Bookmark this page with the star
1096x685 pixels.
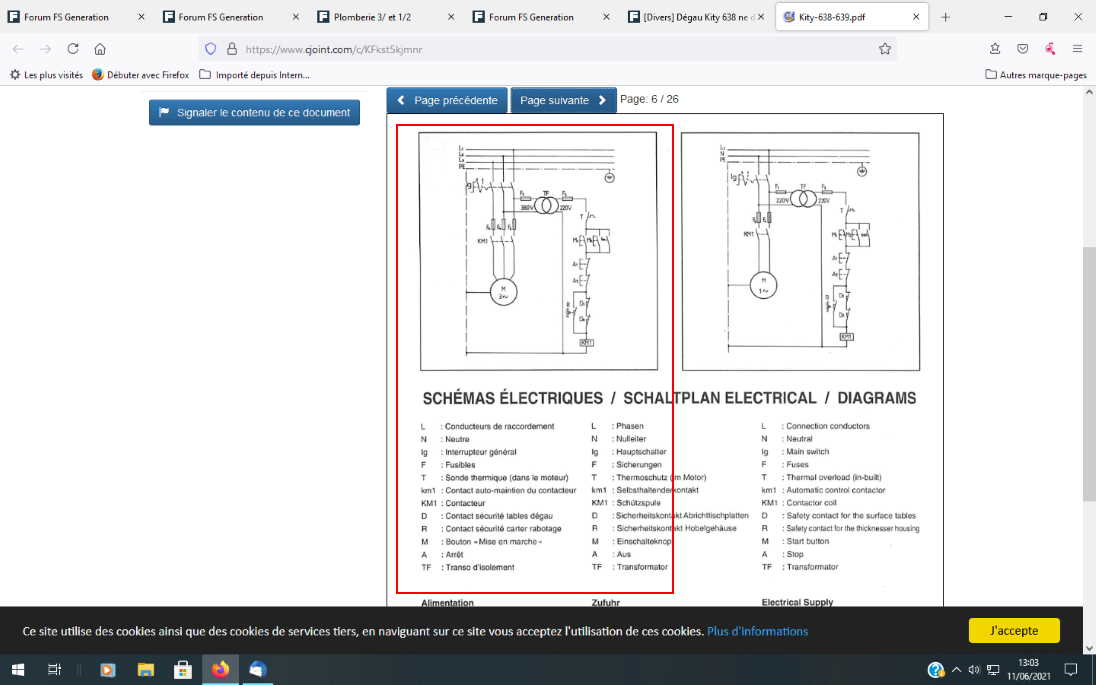click(x=885, y=49)
